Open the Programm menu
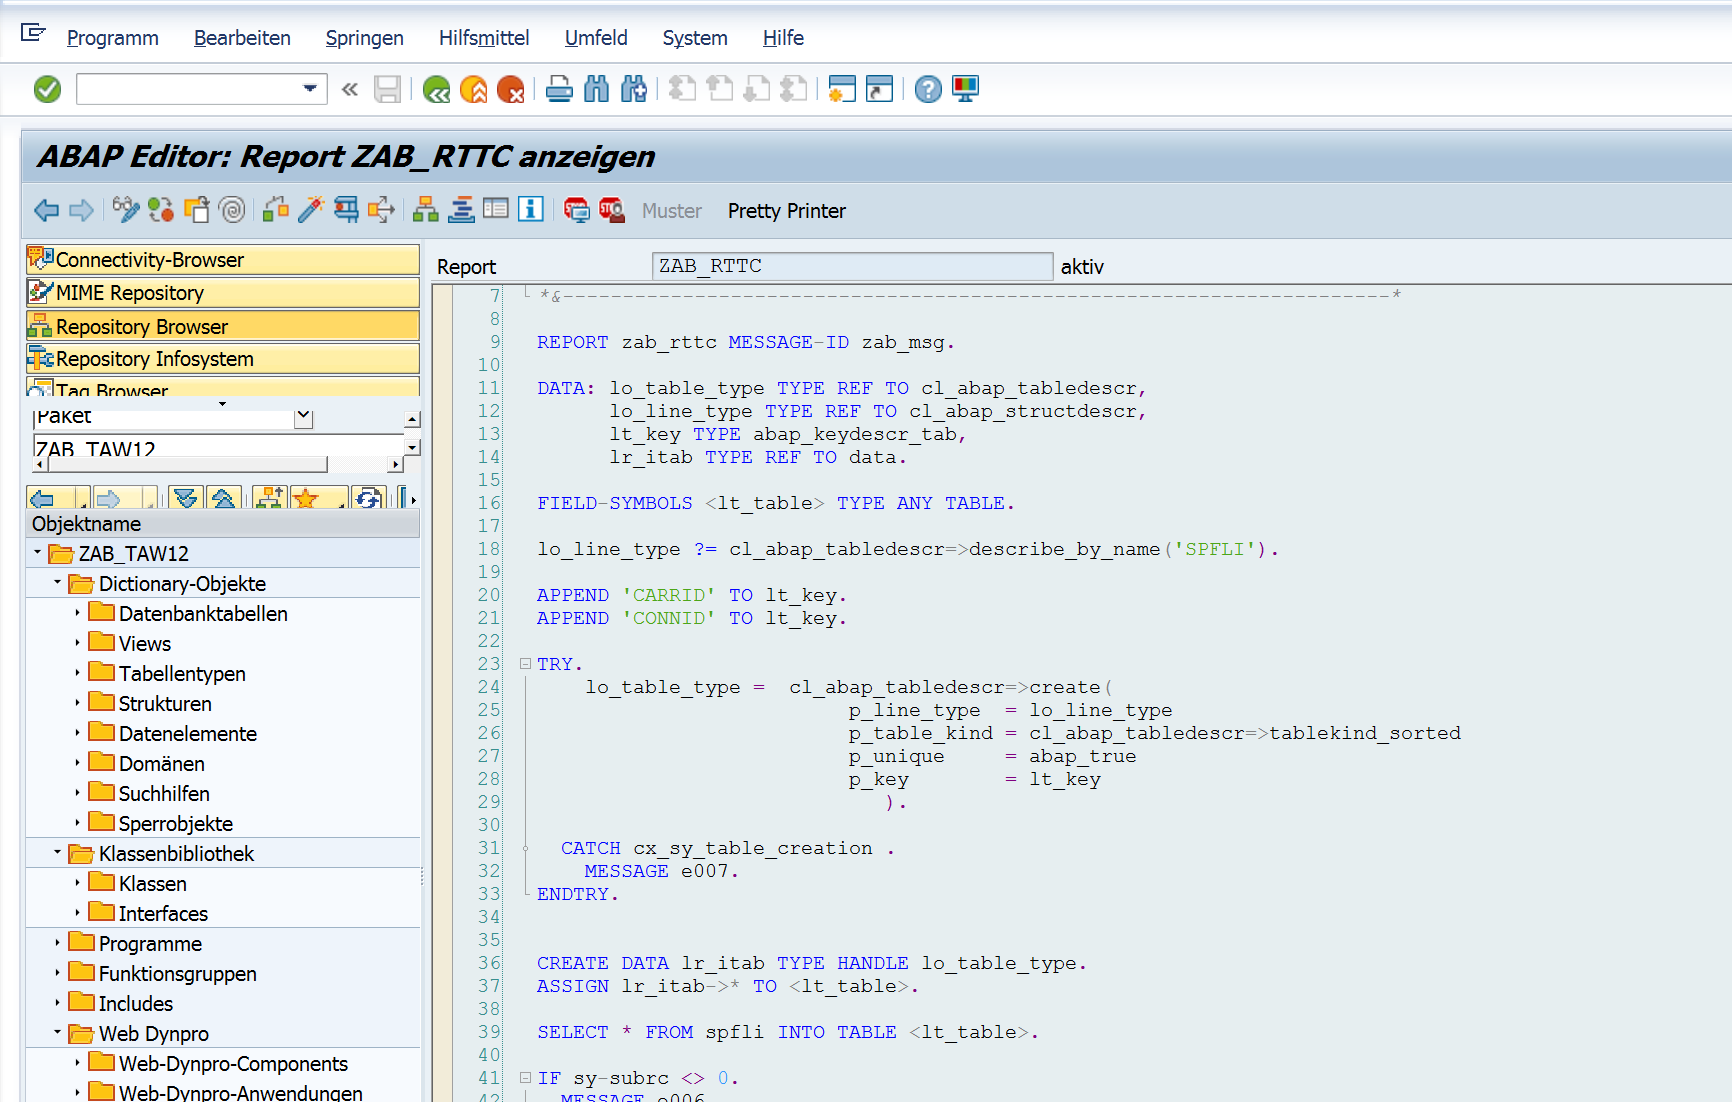 pos(112,38)
